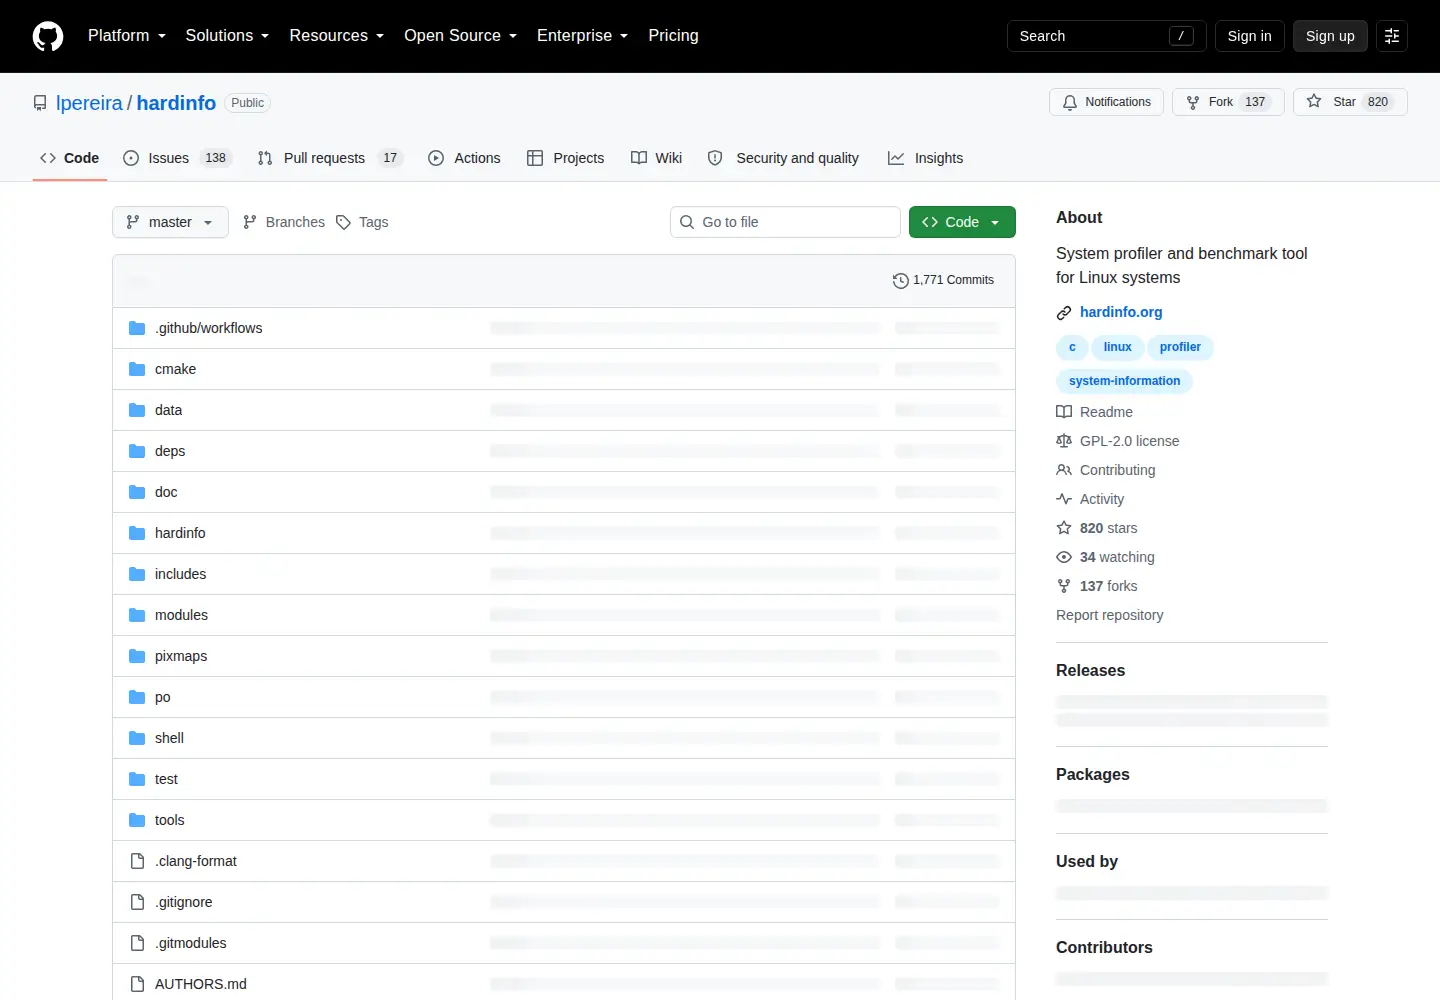Open the includes folder
The width and height of the screenshot is (1440, 1000).
click(180, 574)
